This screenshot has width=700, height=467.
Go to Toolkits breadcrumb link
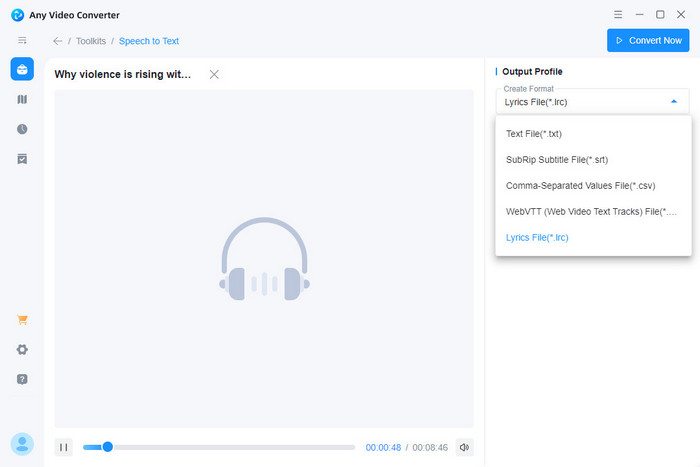click(91, 41)
